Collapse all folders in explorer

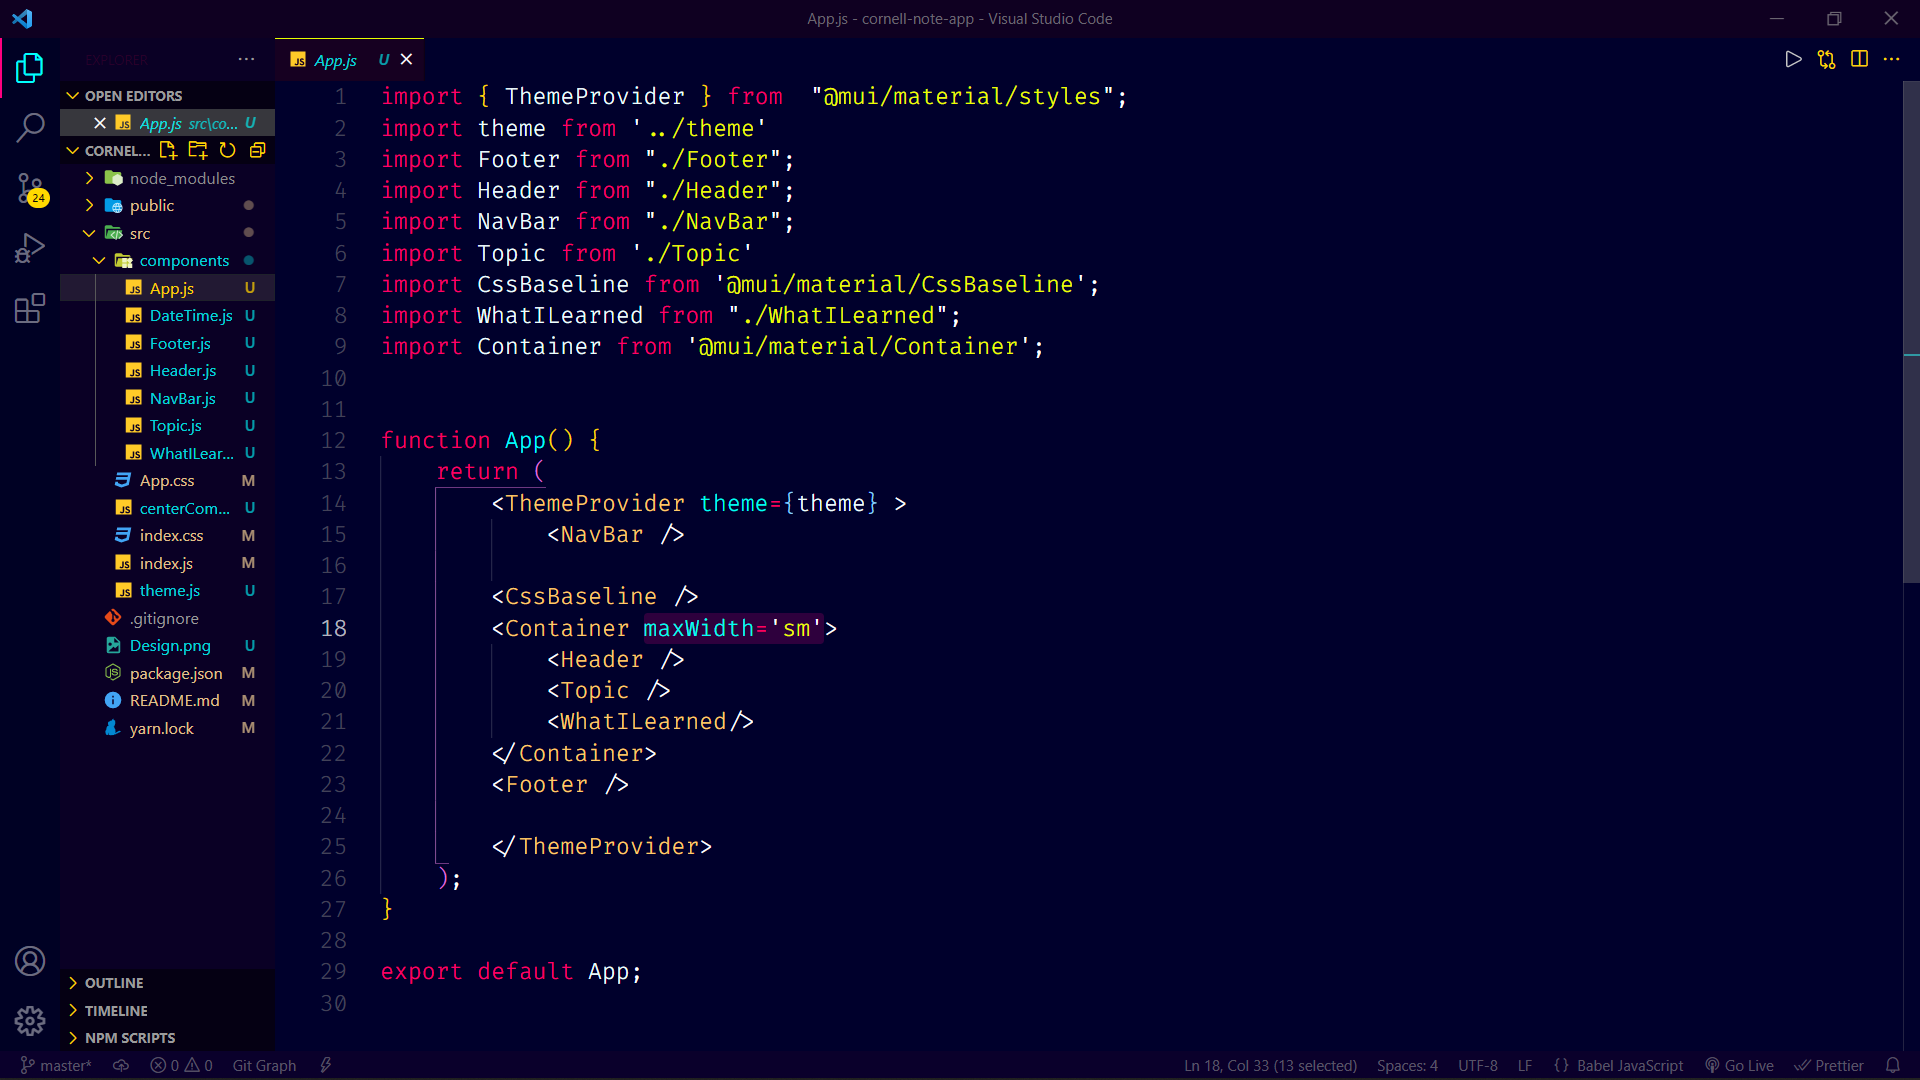[x=257, y=150]
